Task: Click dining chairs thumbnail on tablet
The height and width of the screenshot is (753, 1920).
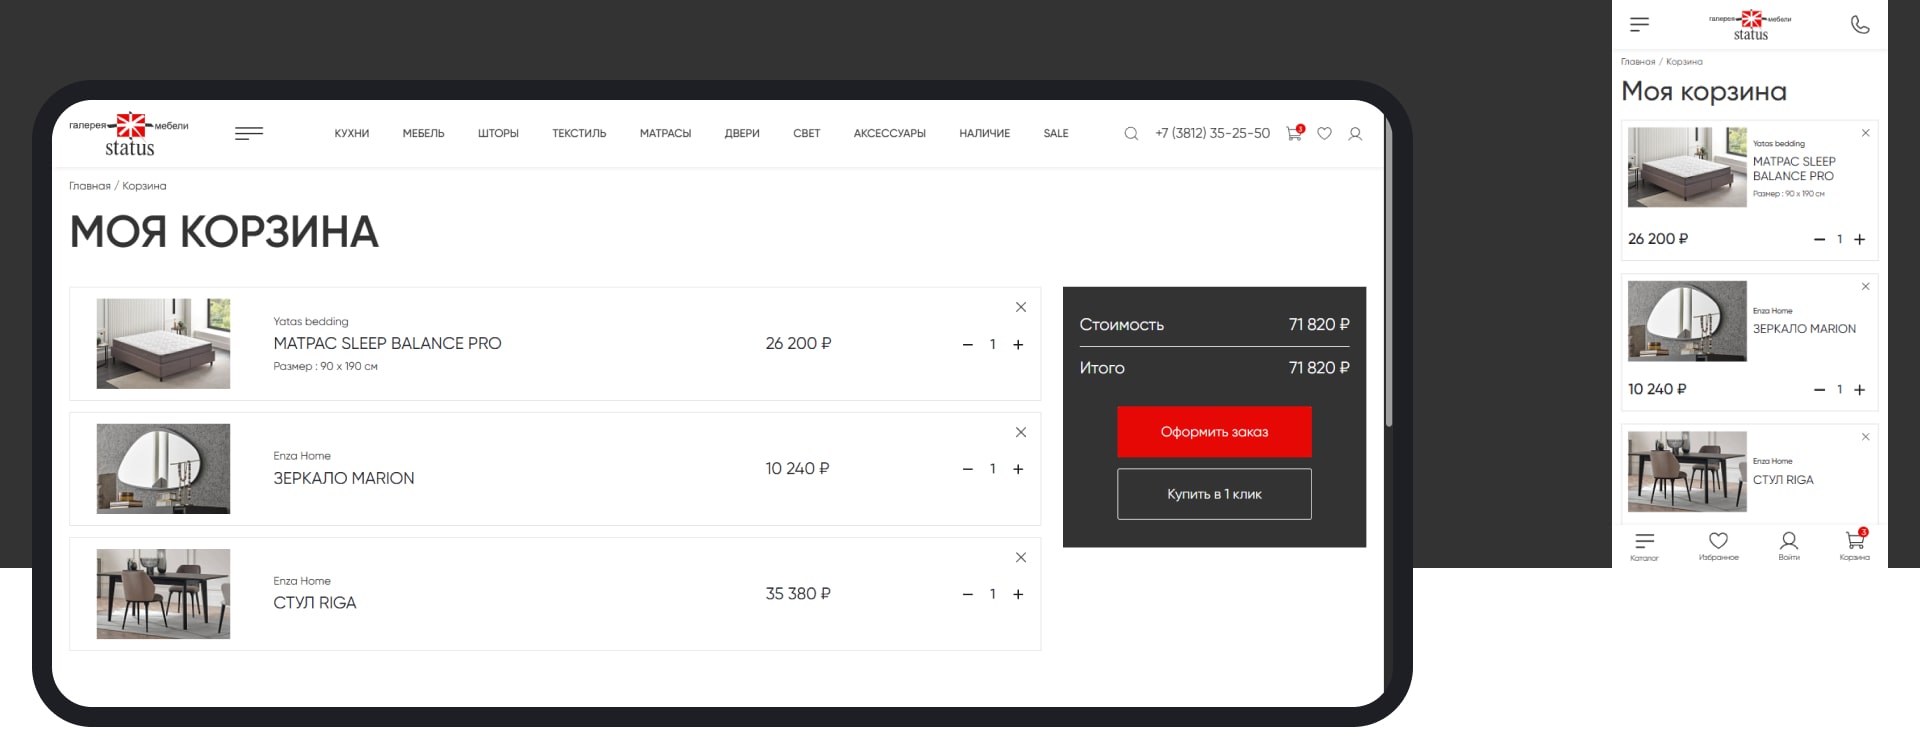Action: tap(163, 594)
